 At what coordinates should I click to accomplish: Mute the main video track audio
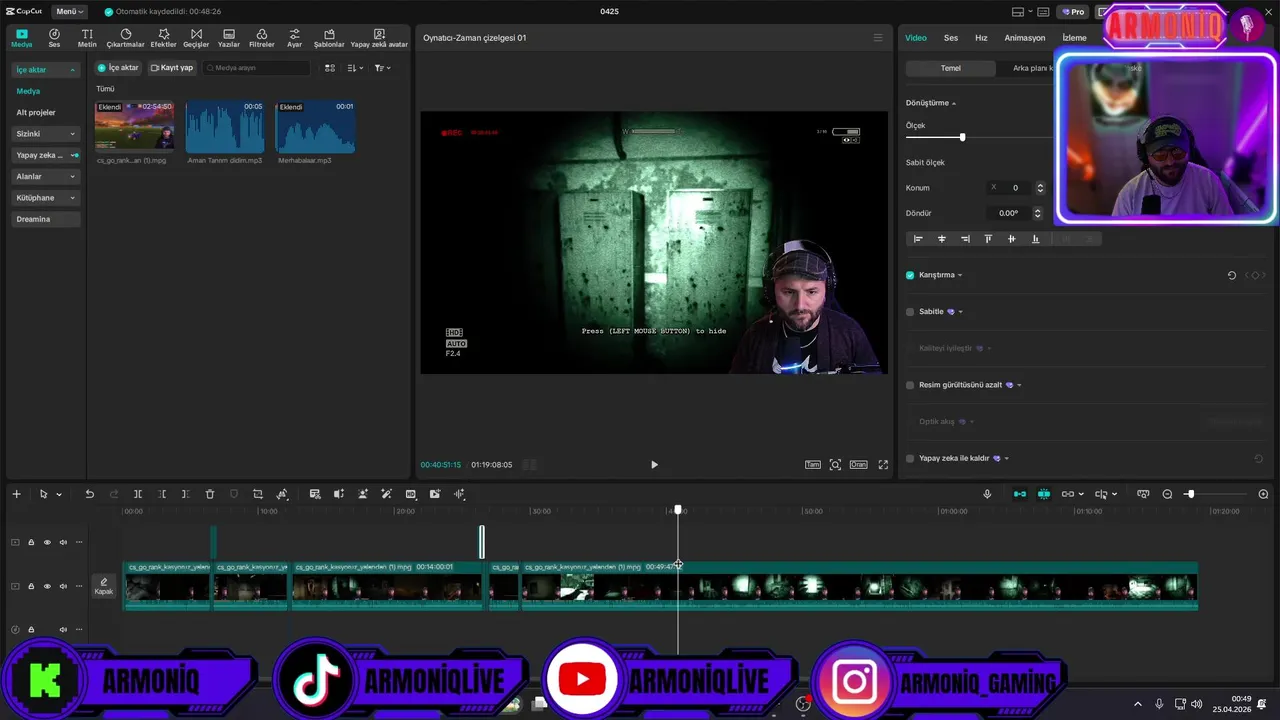coord(63,586)
